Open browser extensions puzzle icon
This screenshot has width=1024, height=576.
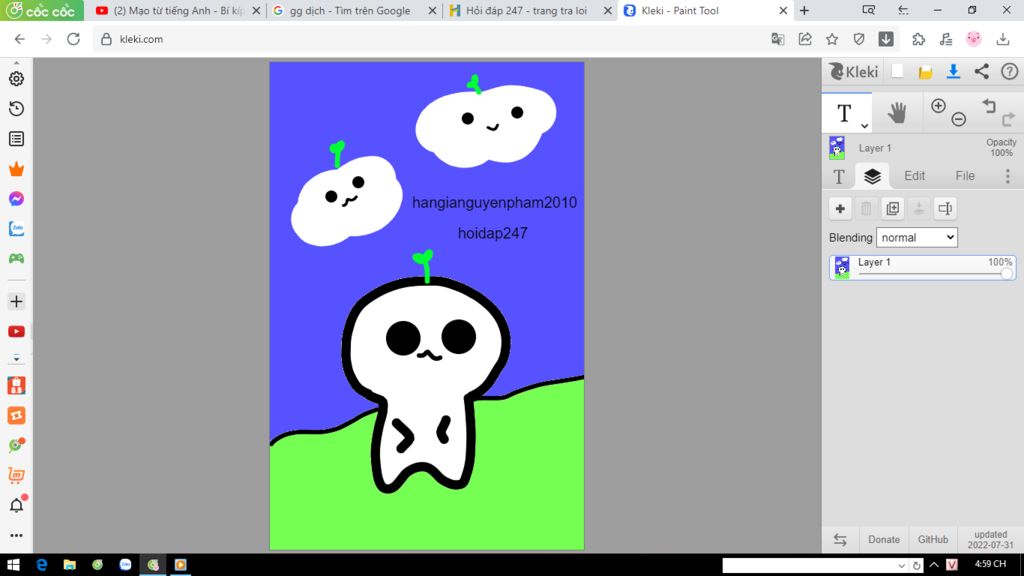(918, 39)
